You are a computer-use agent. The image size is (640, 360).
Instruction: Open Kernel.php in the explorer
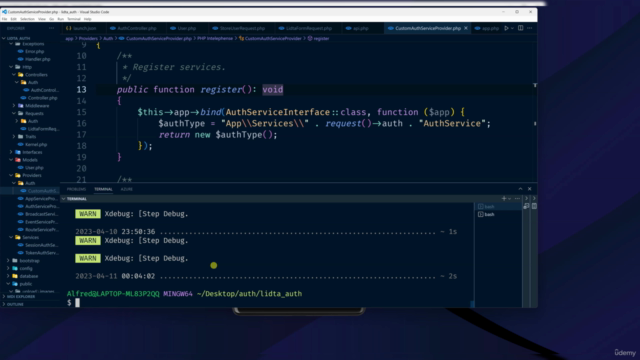pos(36,144)
